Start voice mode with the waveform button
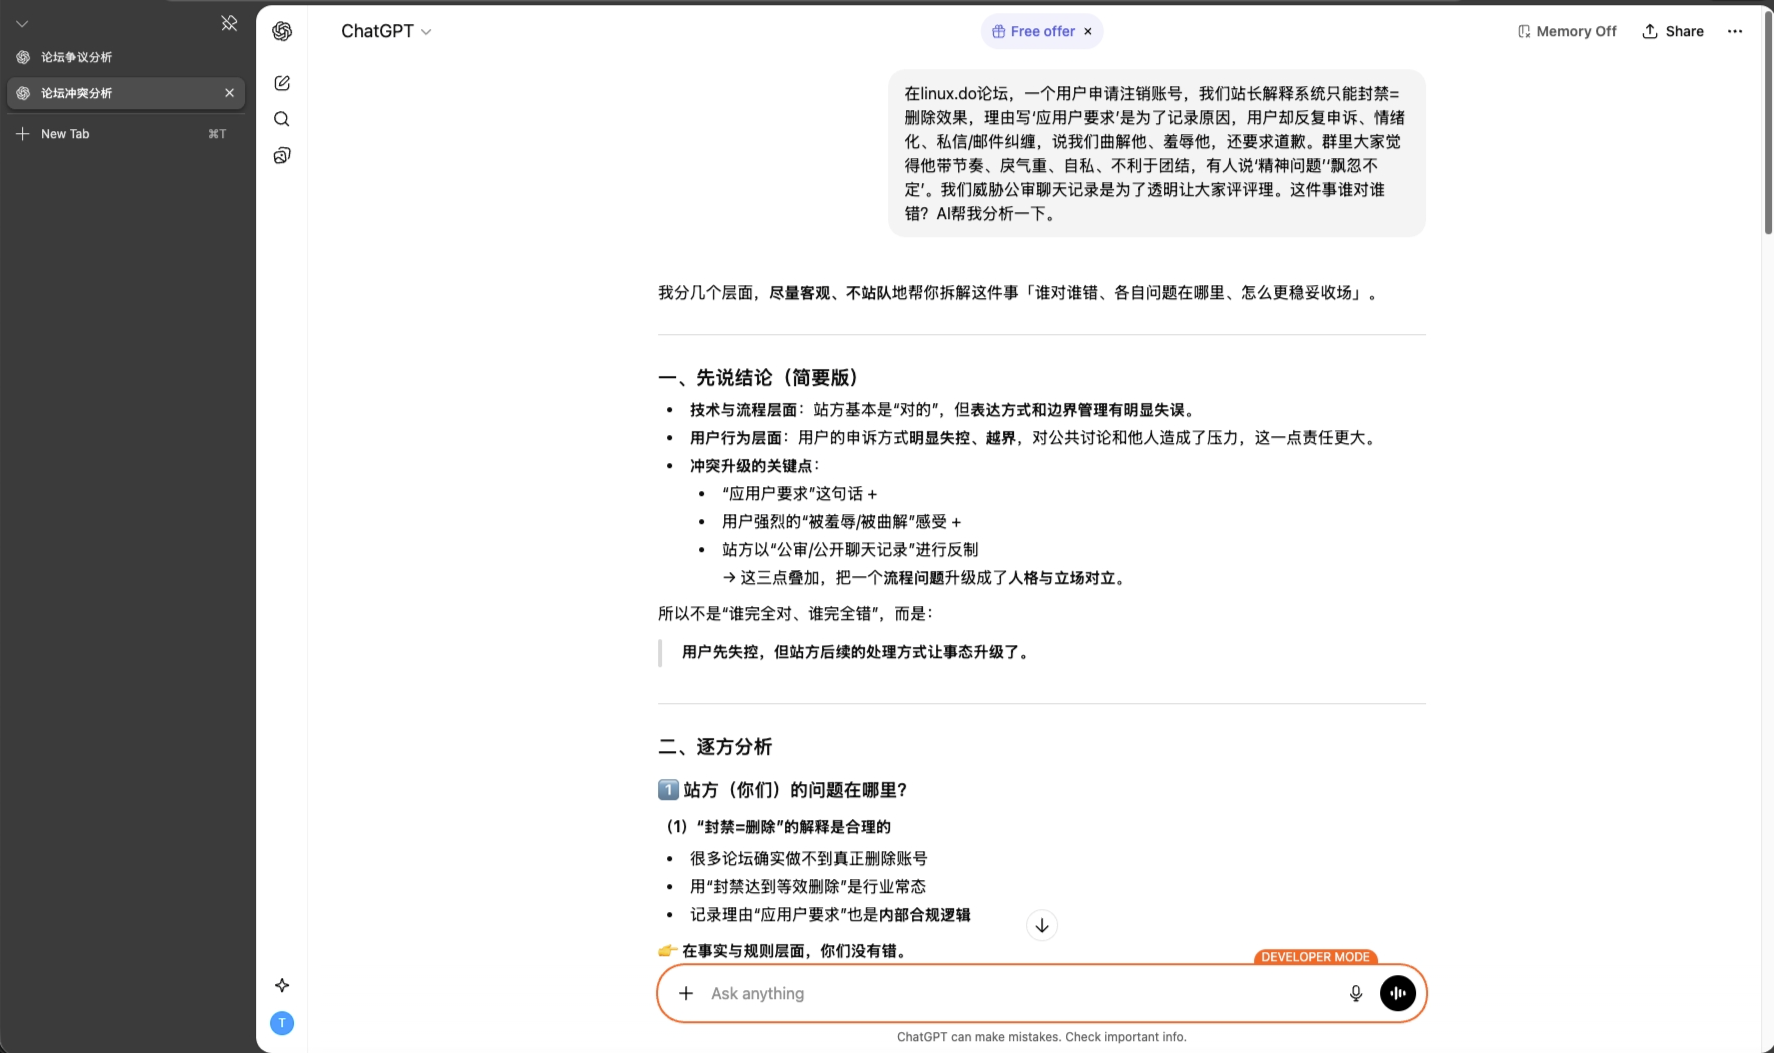Viewport: 1774px width, 1053px height. [1397, 993]
